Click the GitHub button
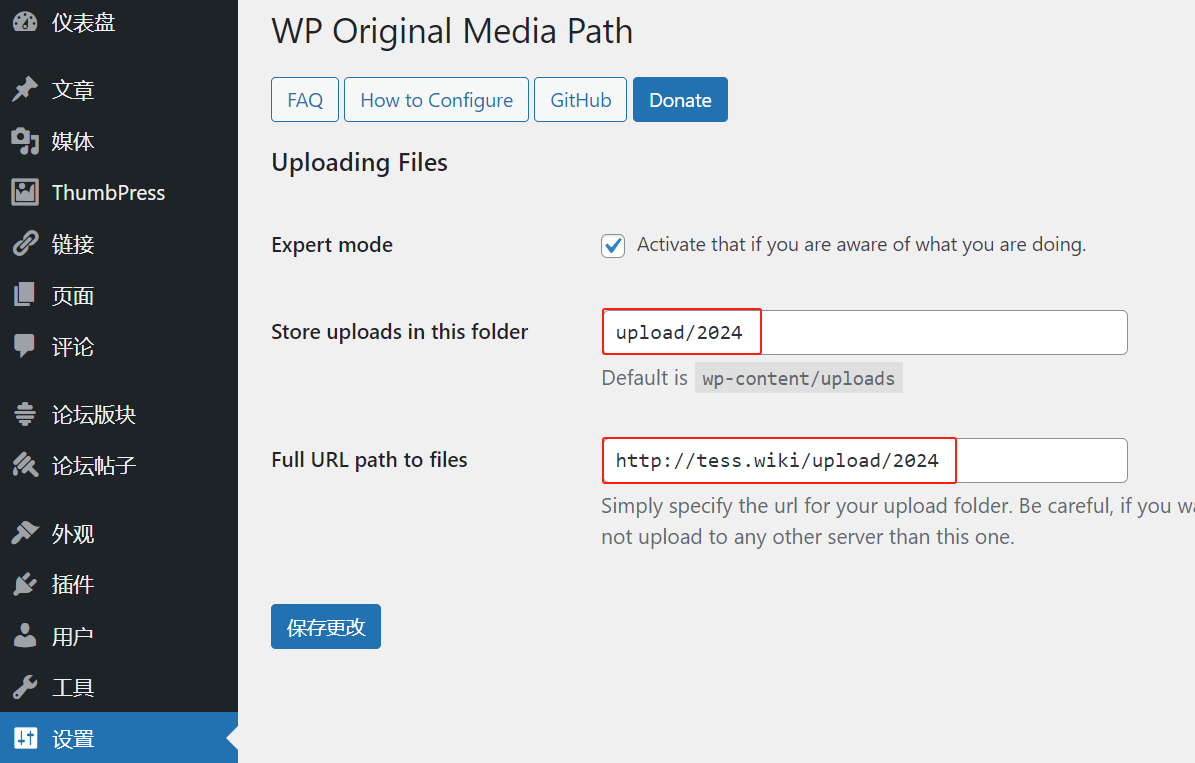The image size is (1195, 763). 580,100
